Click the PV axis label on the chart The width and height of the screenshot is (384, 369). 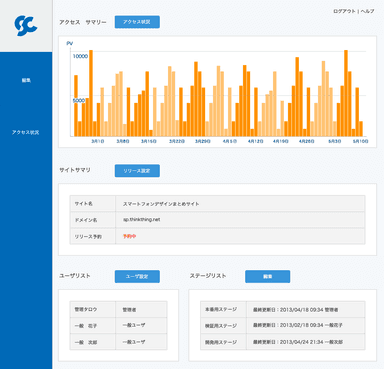(x=70, y=43)
